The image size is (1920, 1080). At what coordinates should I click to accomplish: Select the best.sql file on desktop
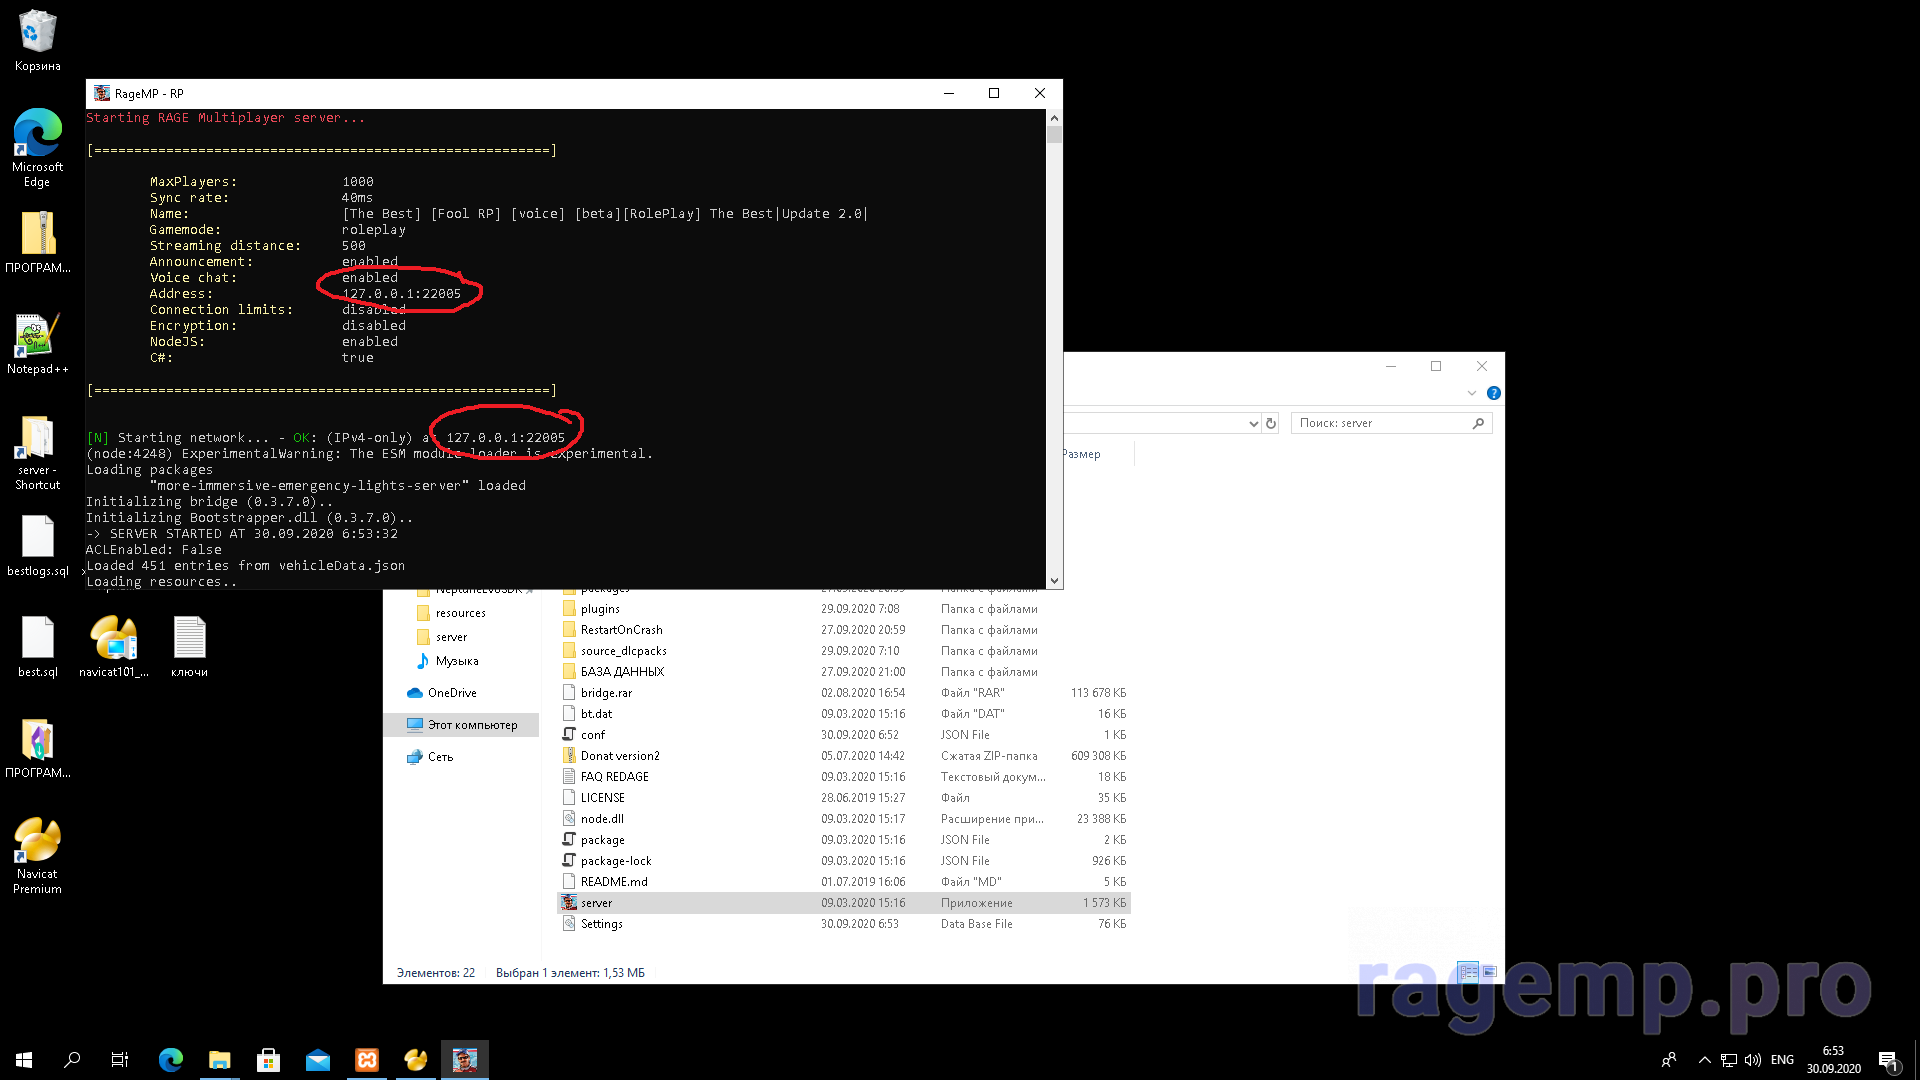[x=37, y=647]
